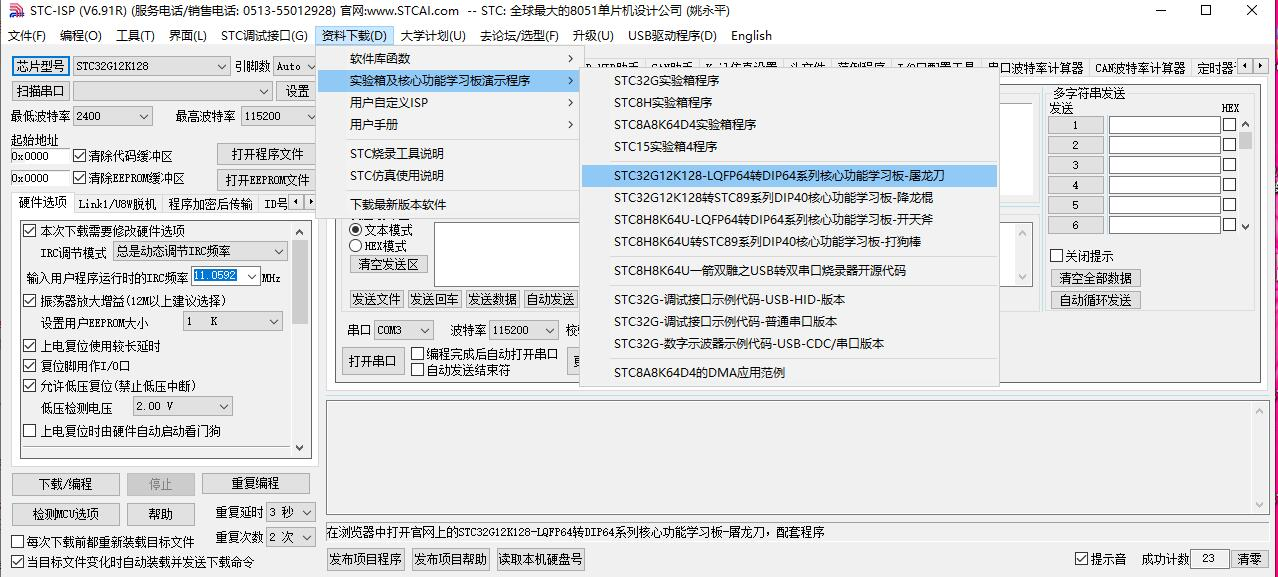Switch to the 程序加密后传输 tab
This screenshot has width=1278, height=577.
[210, 204]
